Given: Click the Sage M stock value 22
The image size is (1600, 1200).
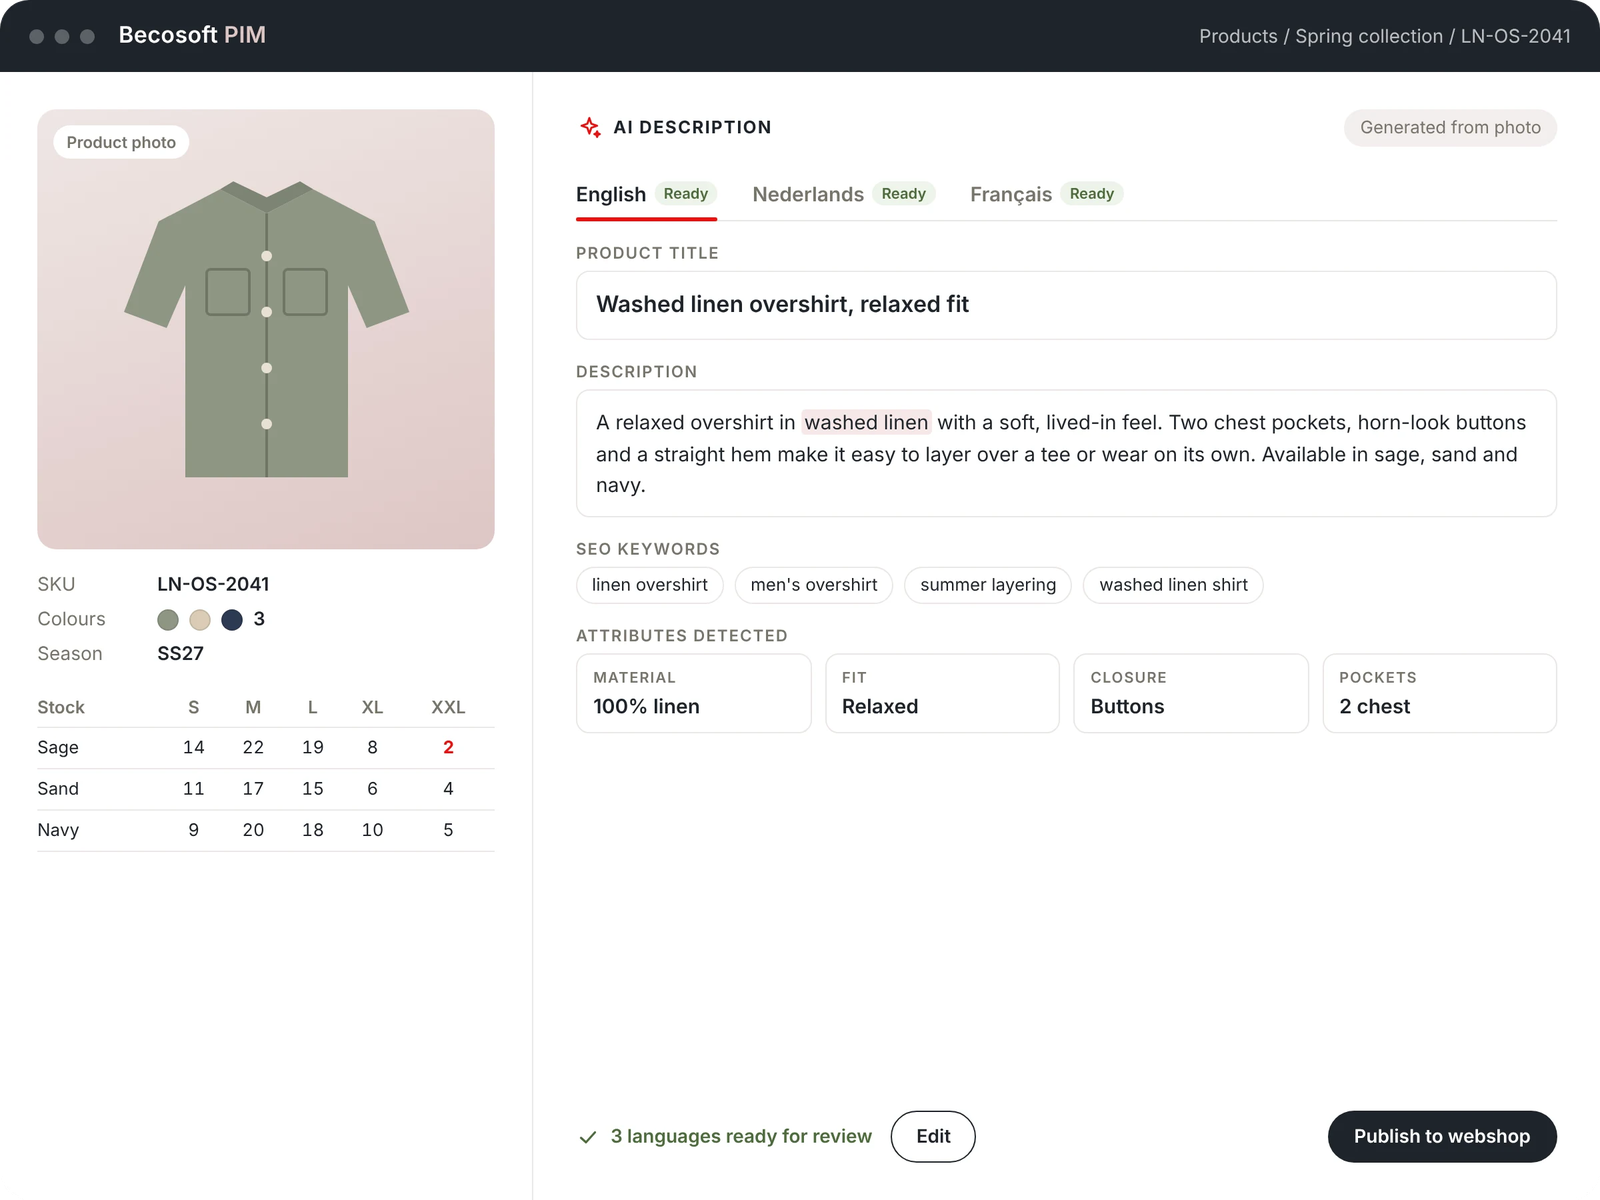Looking at the screenshot, I should (x=253, y=748).
